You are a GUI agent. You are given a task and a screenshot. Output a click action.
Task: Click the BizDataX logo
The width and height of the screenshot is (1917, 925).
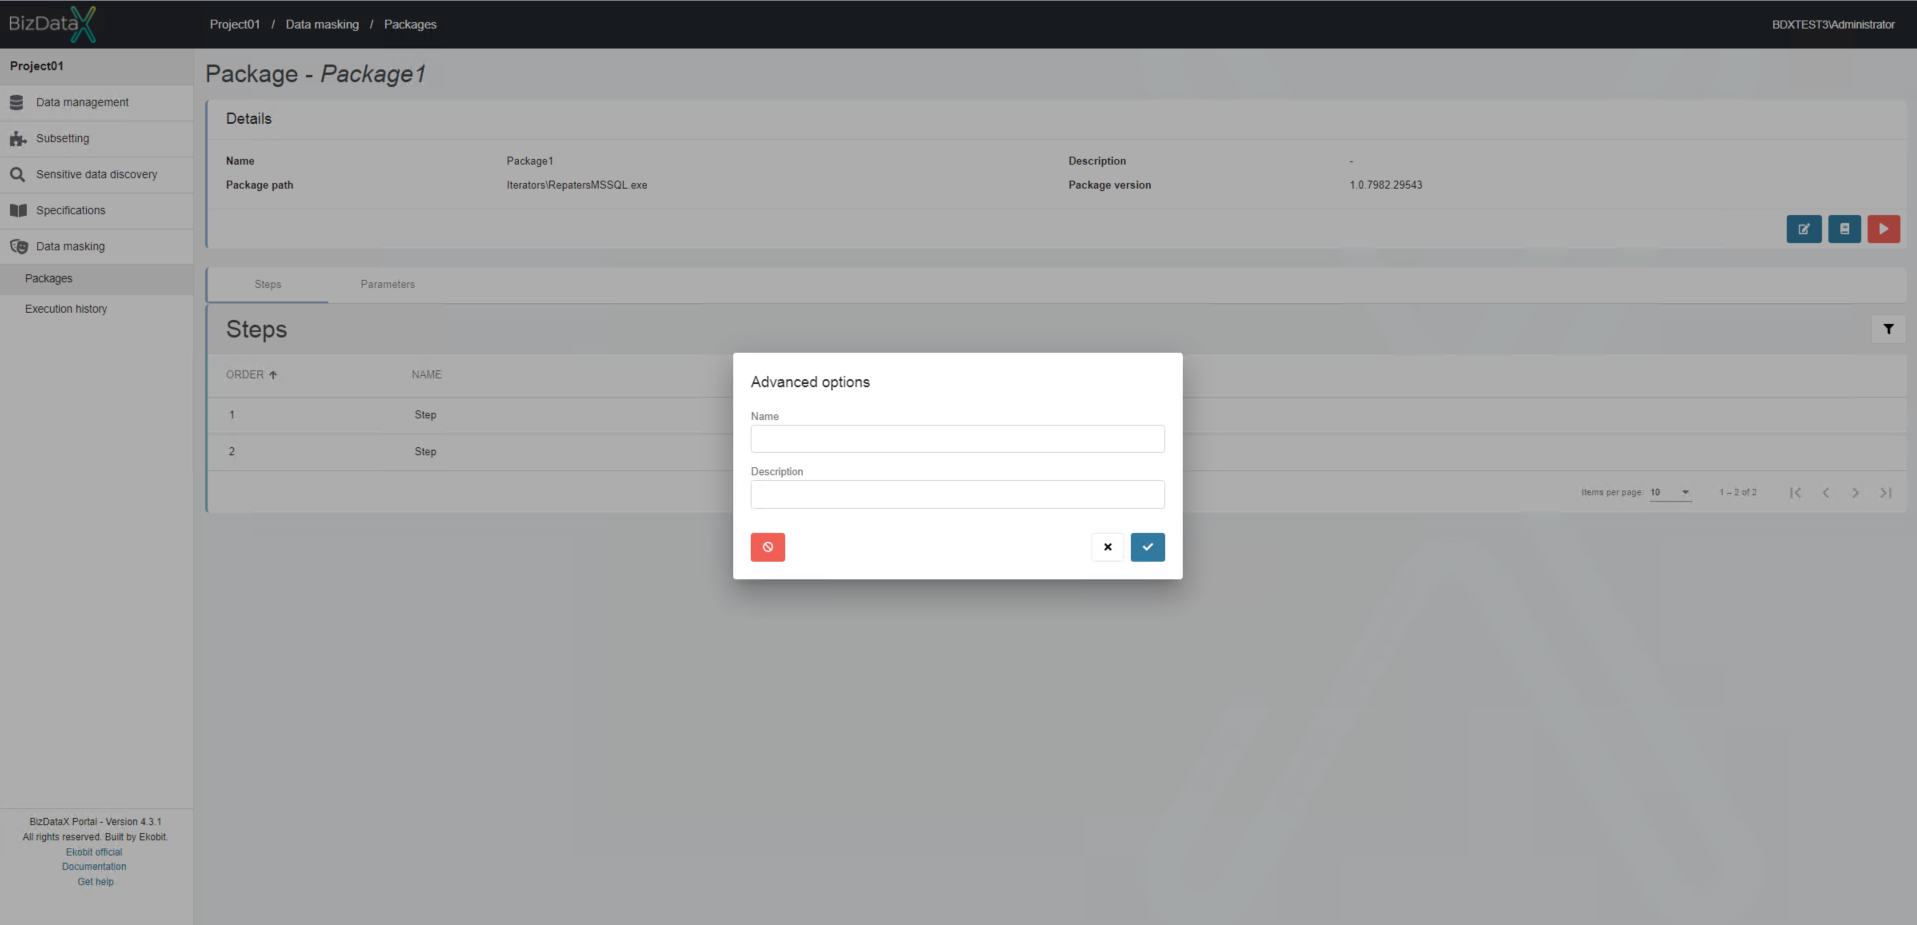(x=52, y=24)
